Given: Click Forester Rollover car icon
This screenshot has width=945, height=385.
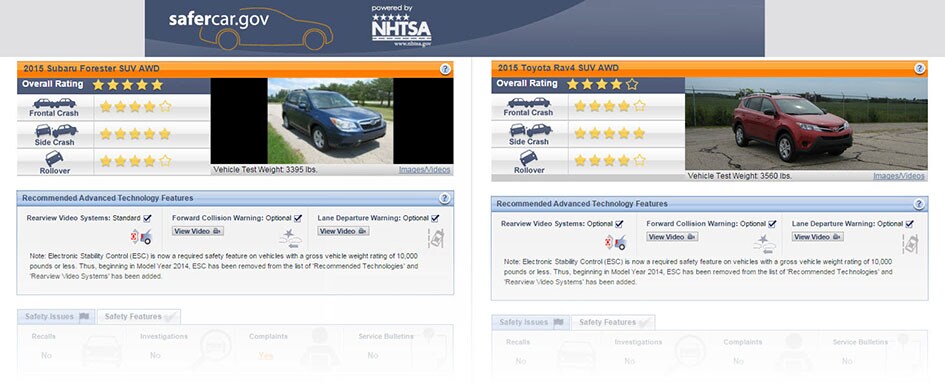Looking at the screenshot, I should 54,158.
